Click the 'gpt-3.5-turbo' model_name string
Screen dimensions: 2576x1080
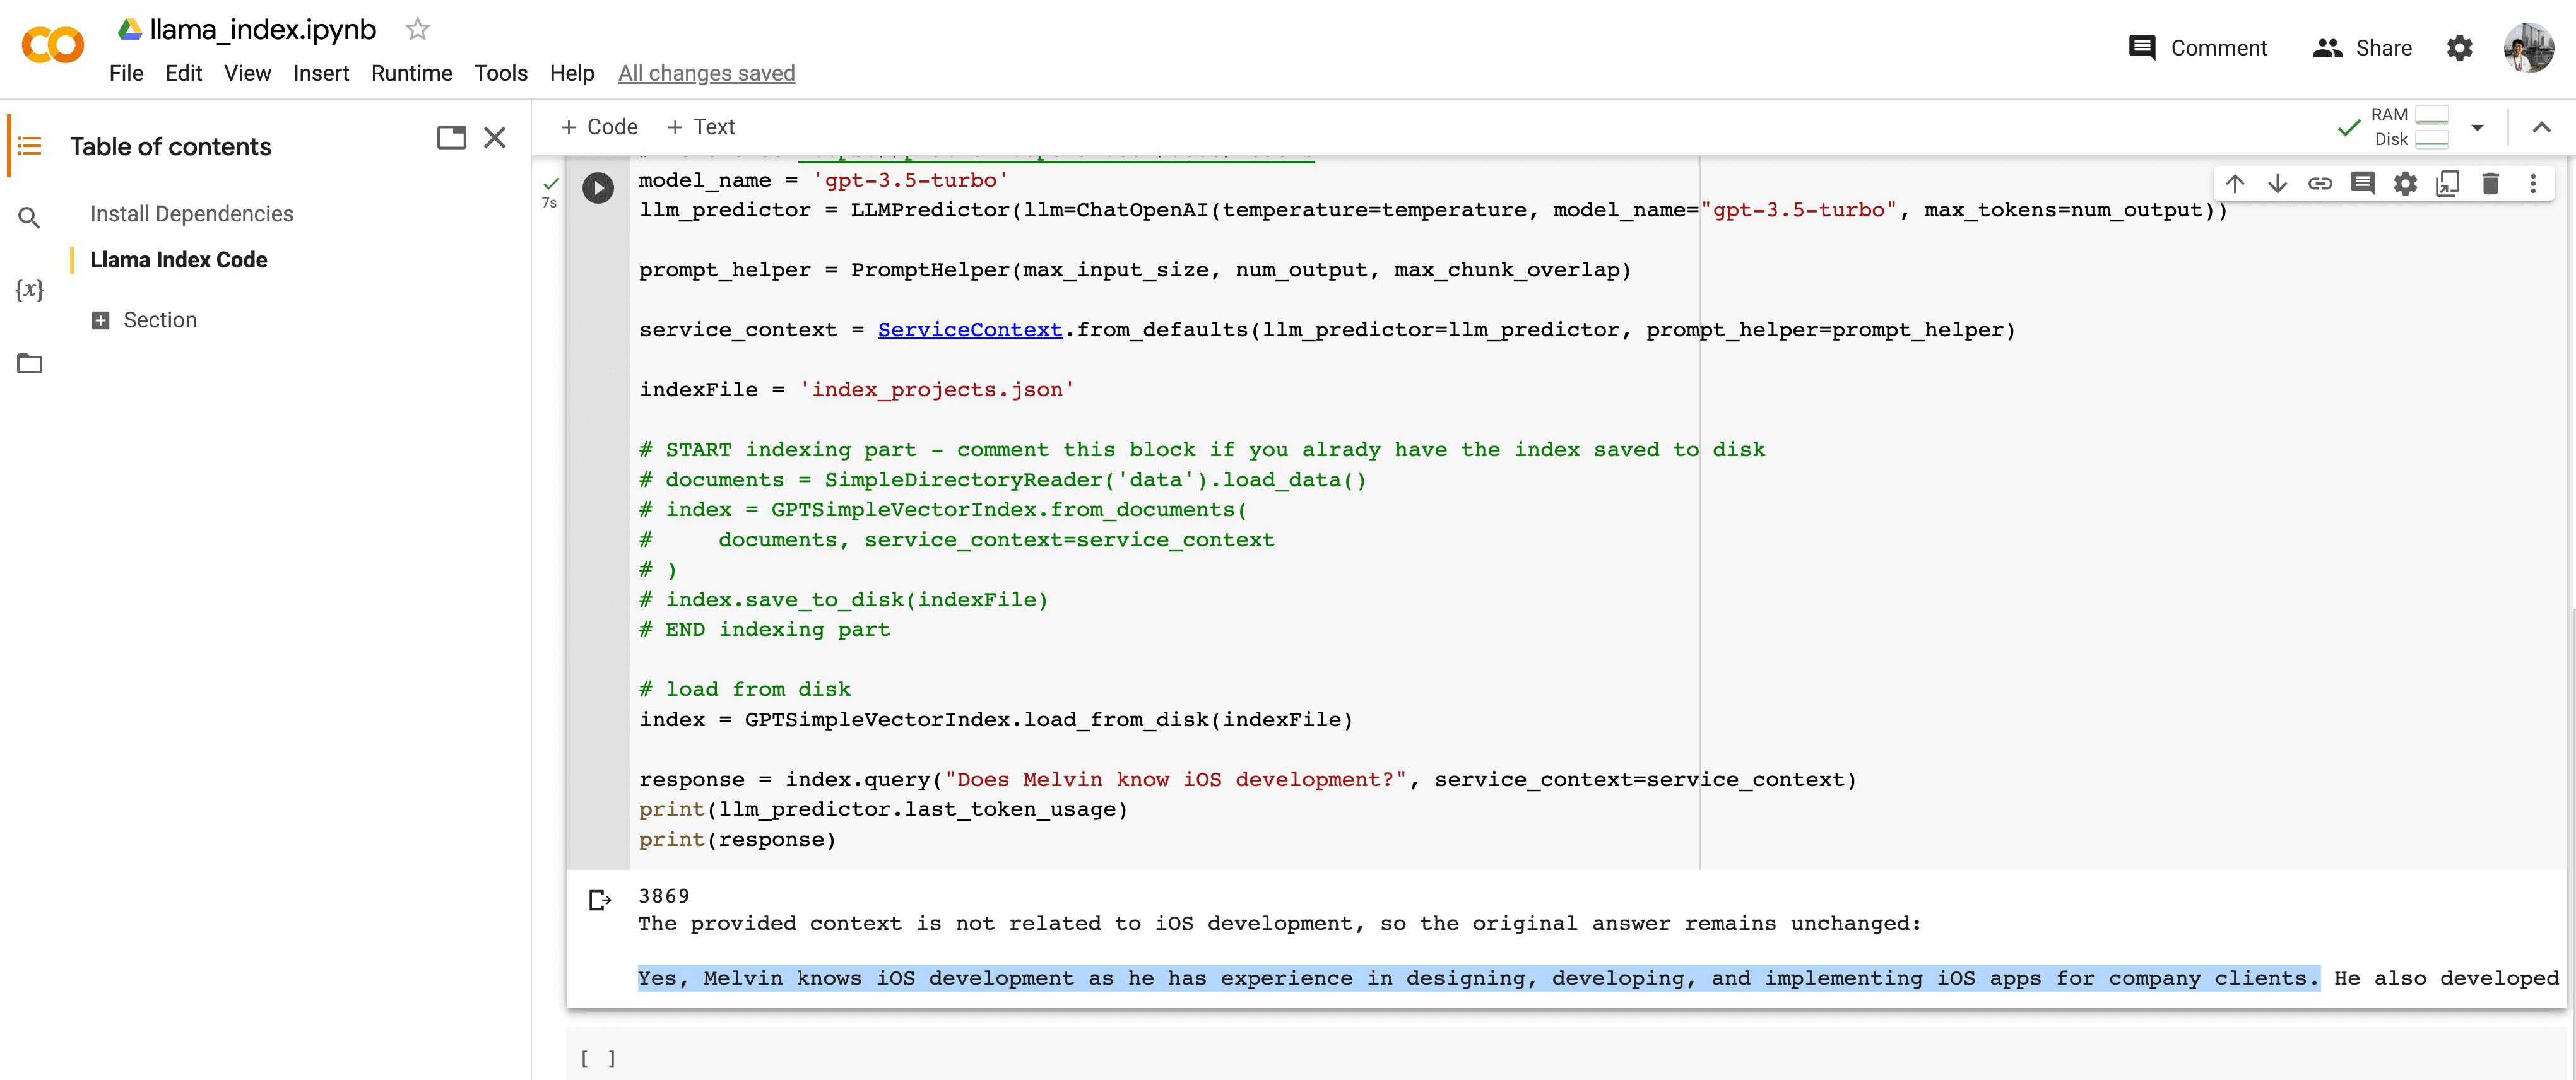(910, 181)
